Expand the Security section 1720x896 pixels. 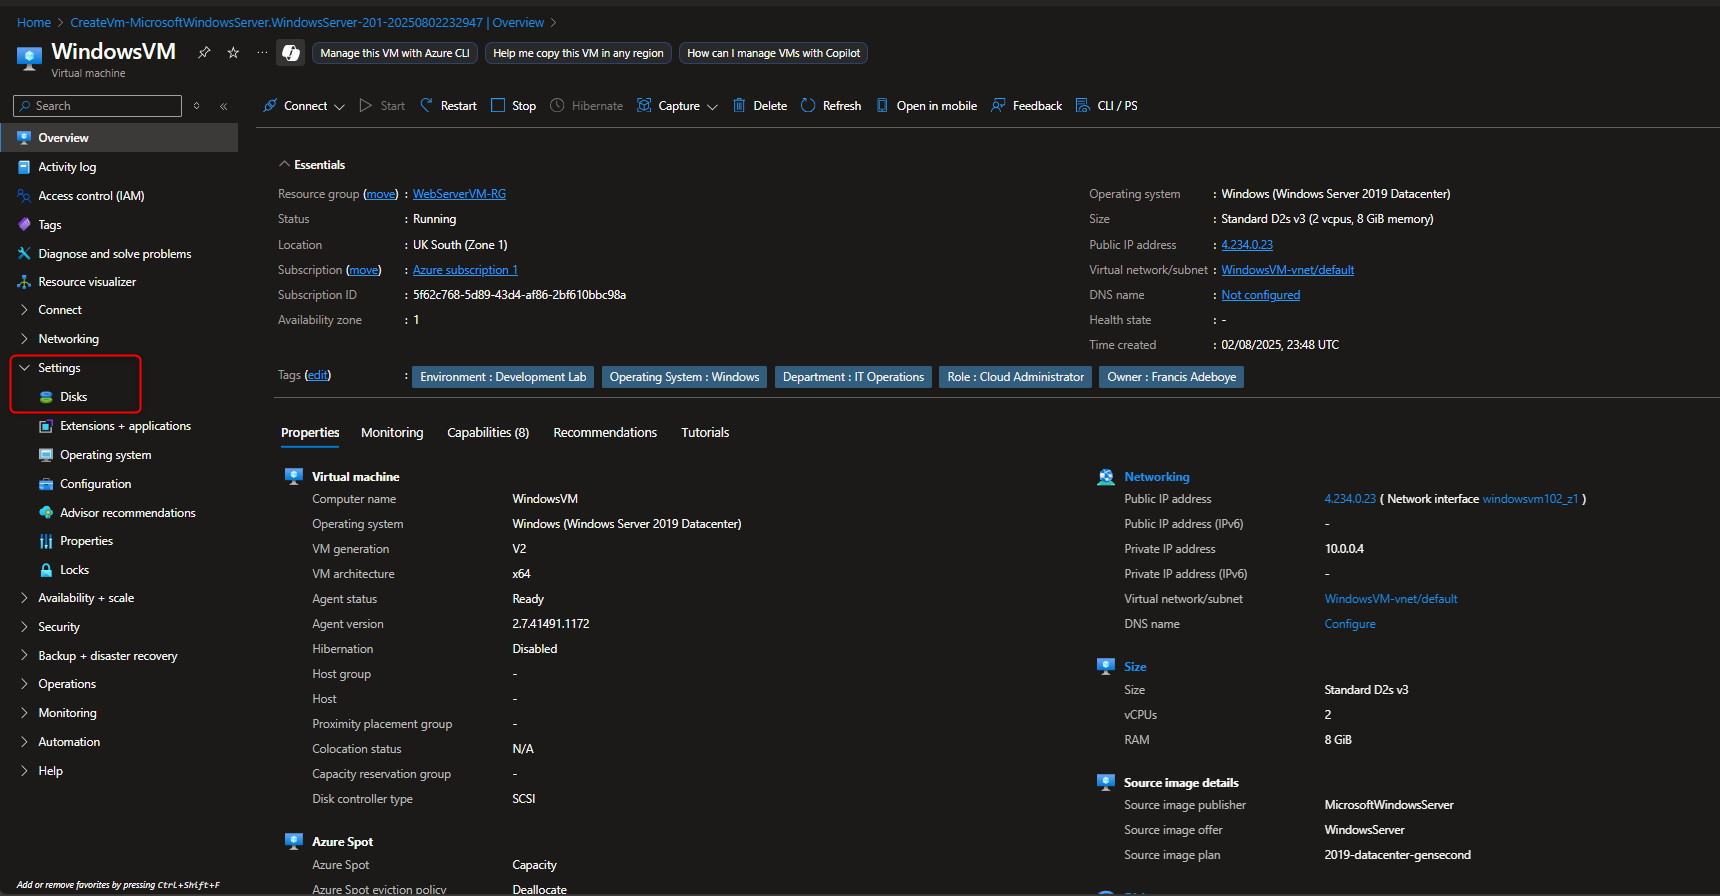tap(59, 627)
